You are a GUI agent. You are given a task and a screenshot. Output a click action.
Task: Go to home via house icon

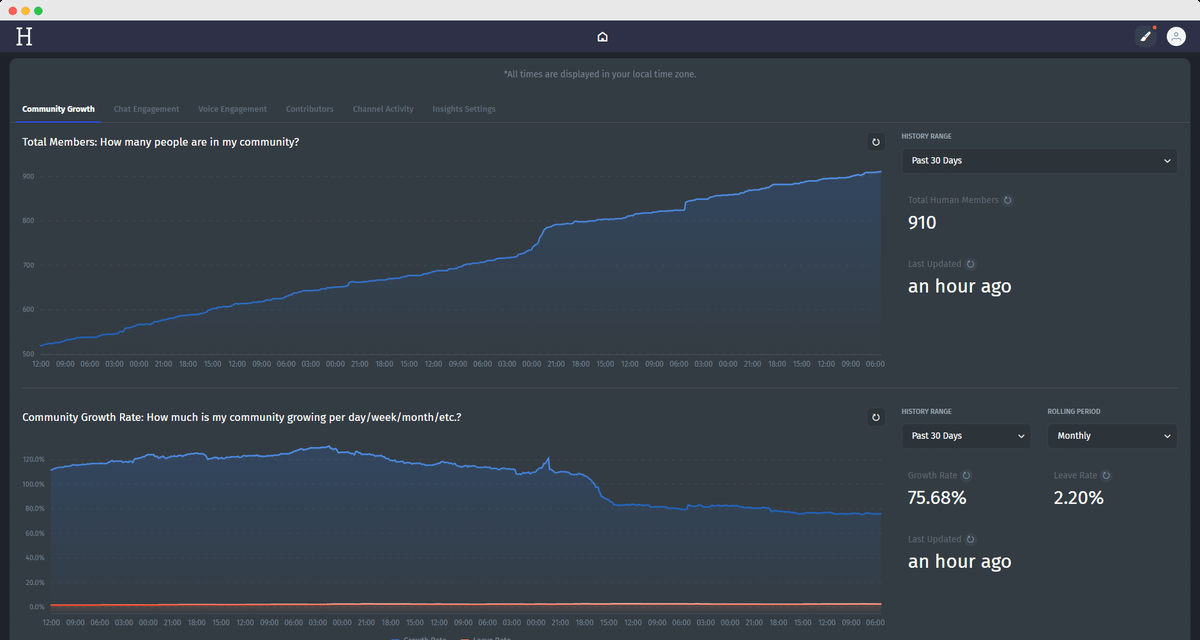pos(602,37)
